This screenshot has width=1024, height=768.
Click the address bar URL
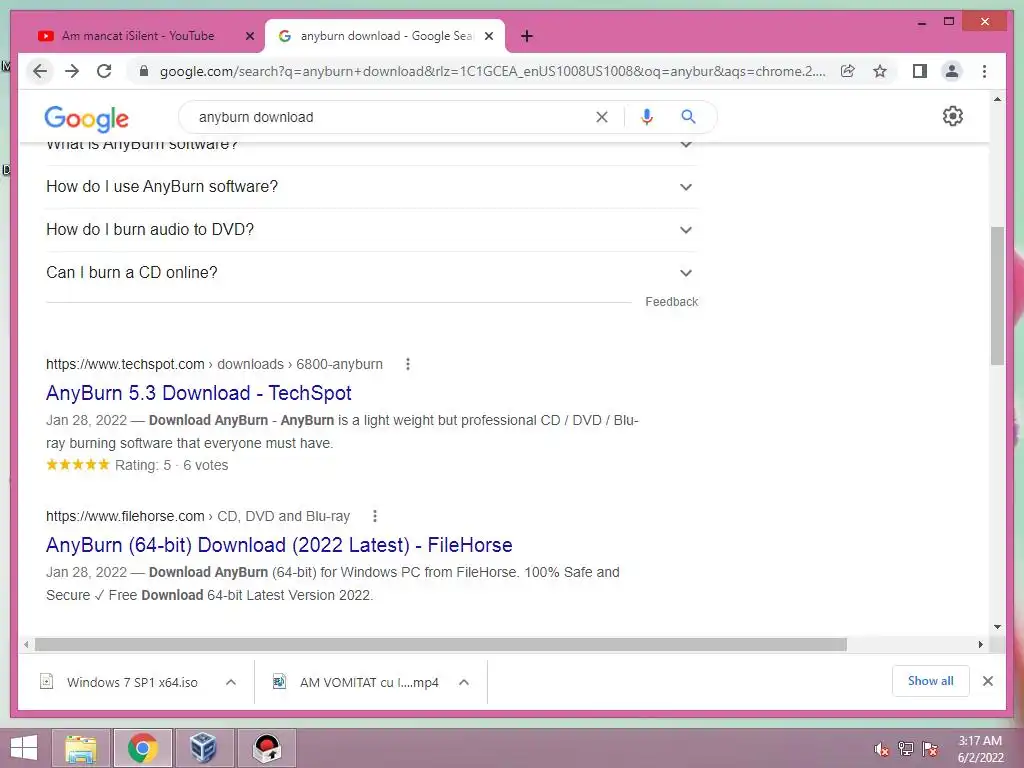click(492, 71)
